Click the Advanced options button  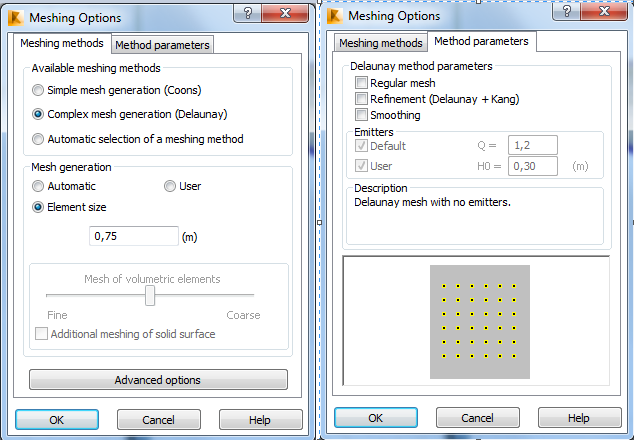(158, 380)
